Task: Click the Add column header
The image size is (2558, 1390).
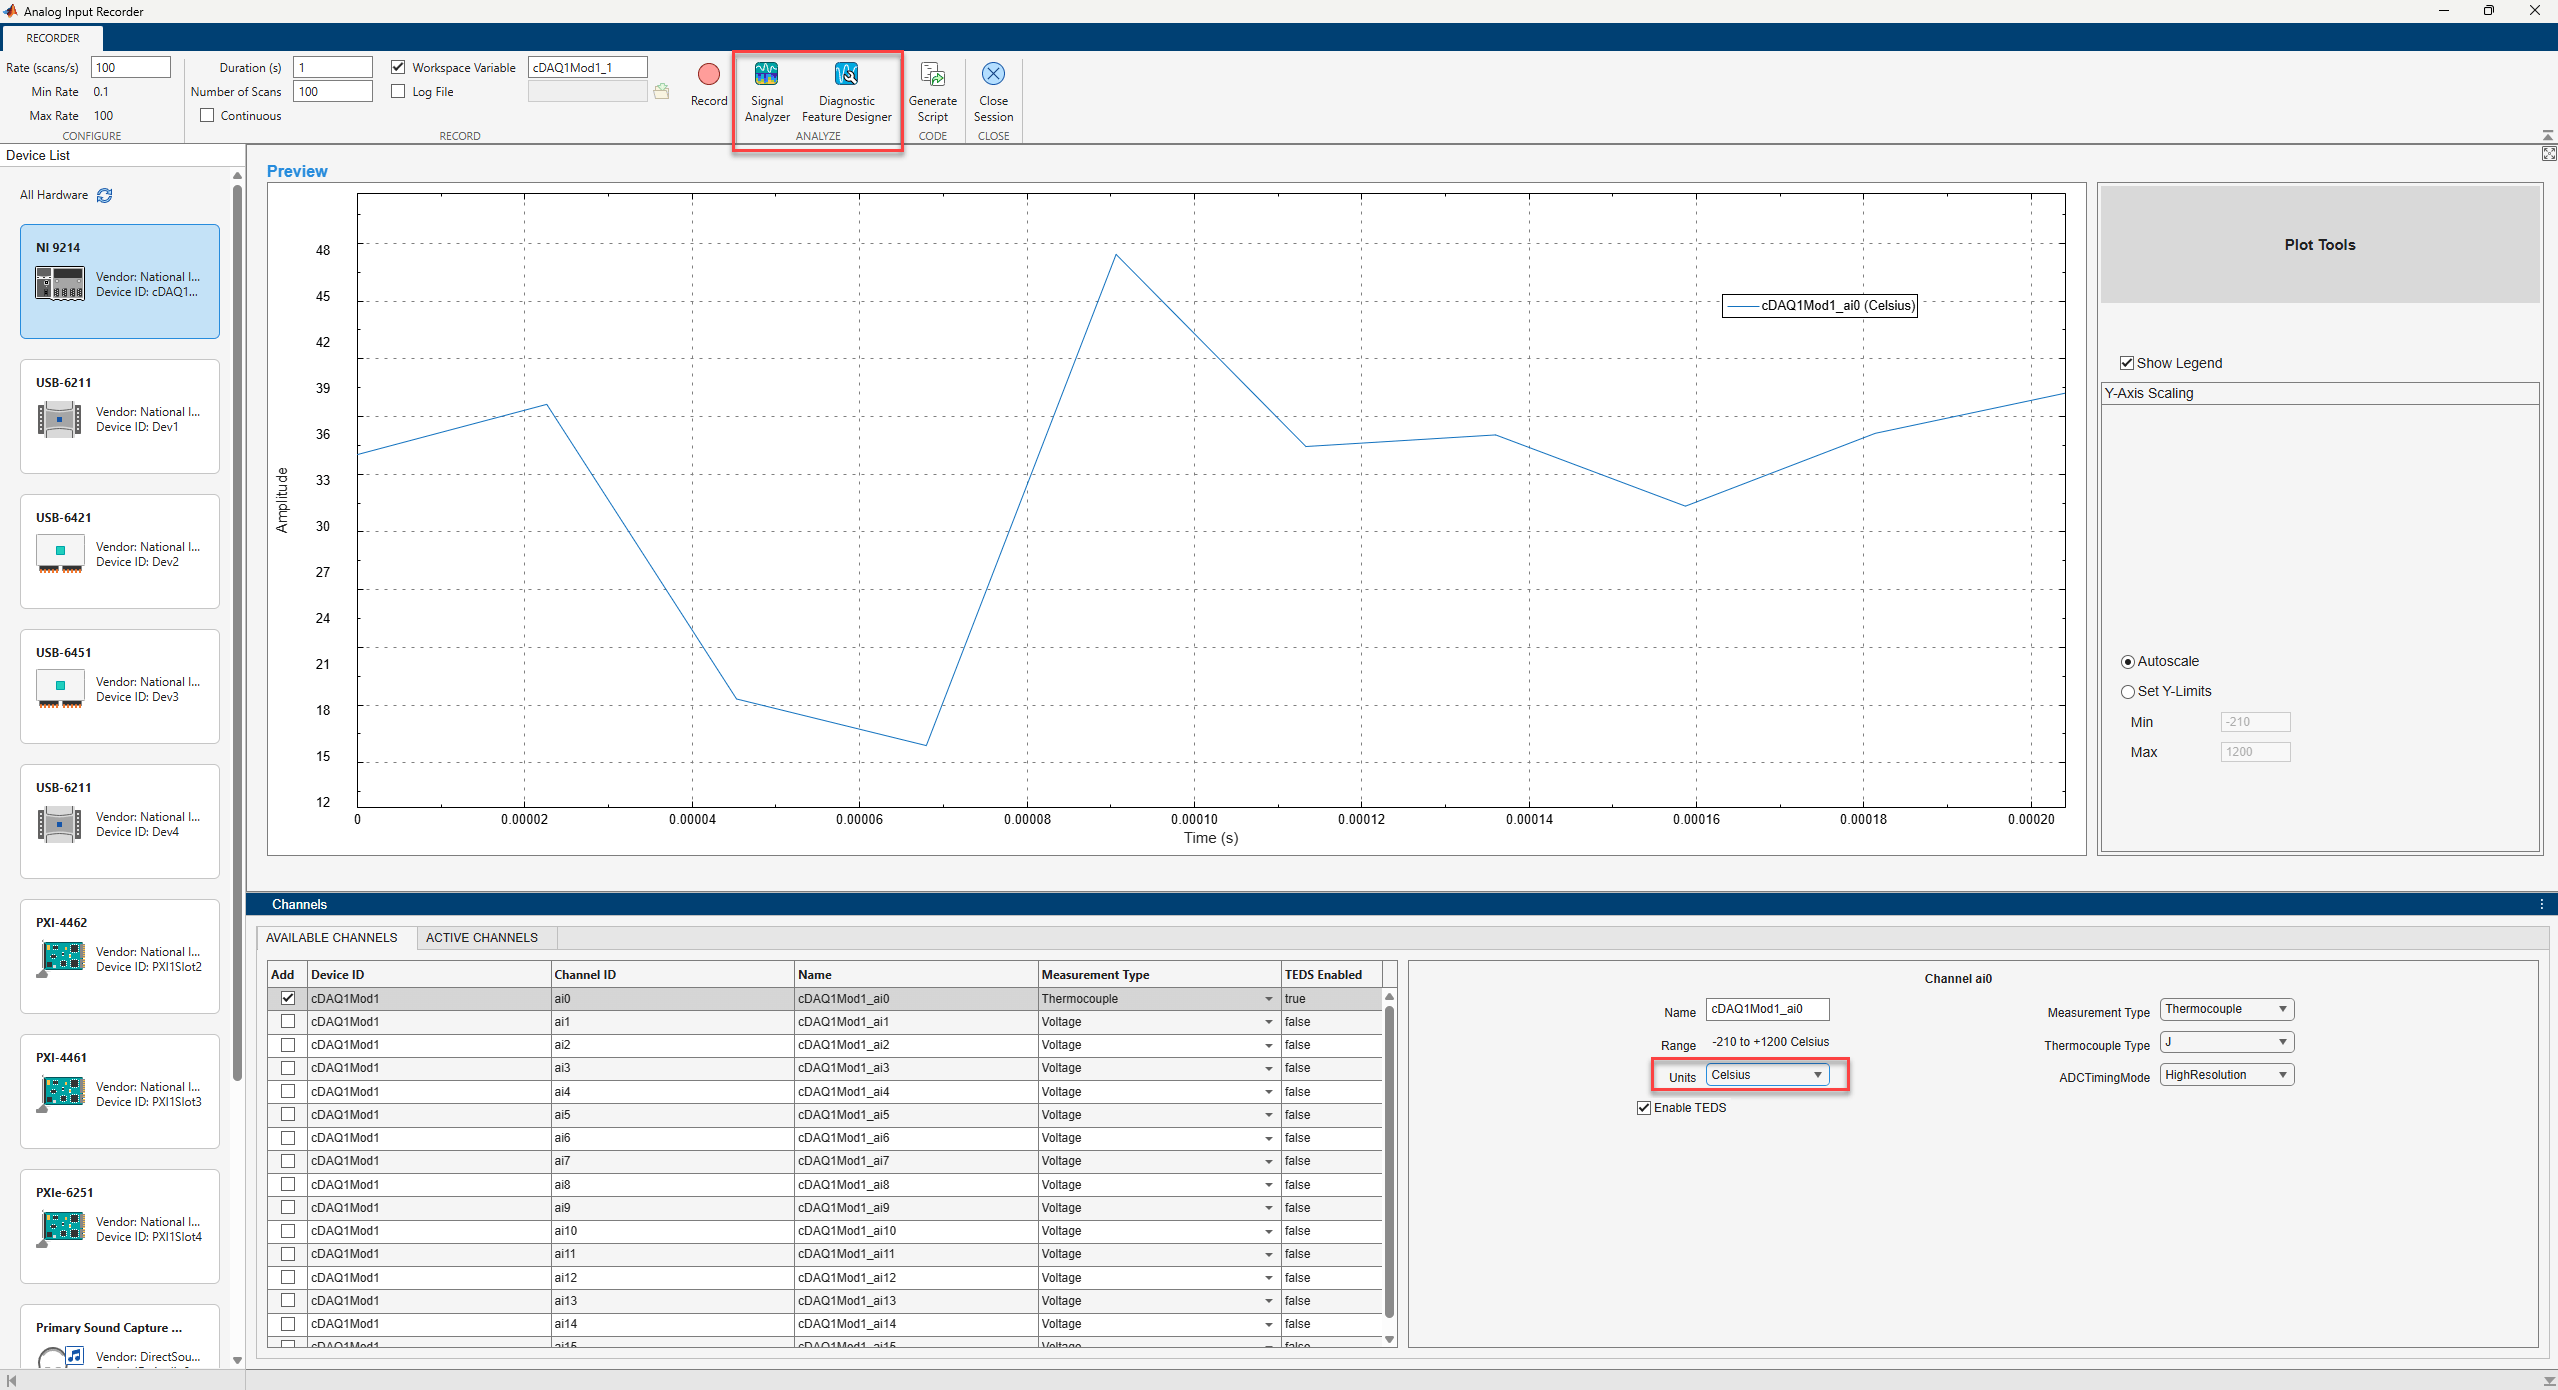Action: 287,975
